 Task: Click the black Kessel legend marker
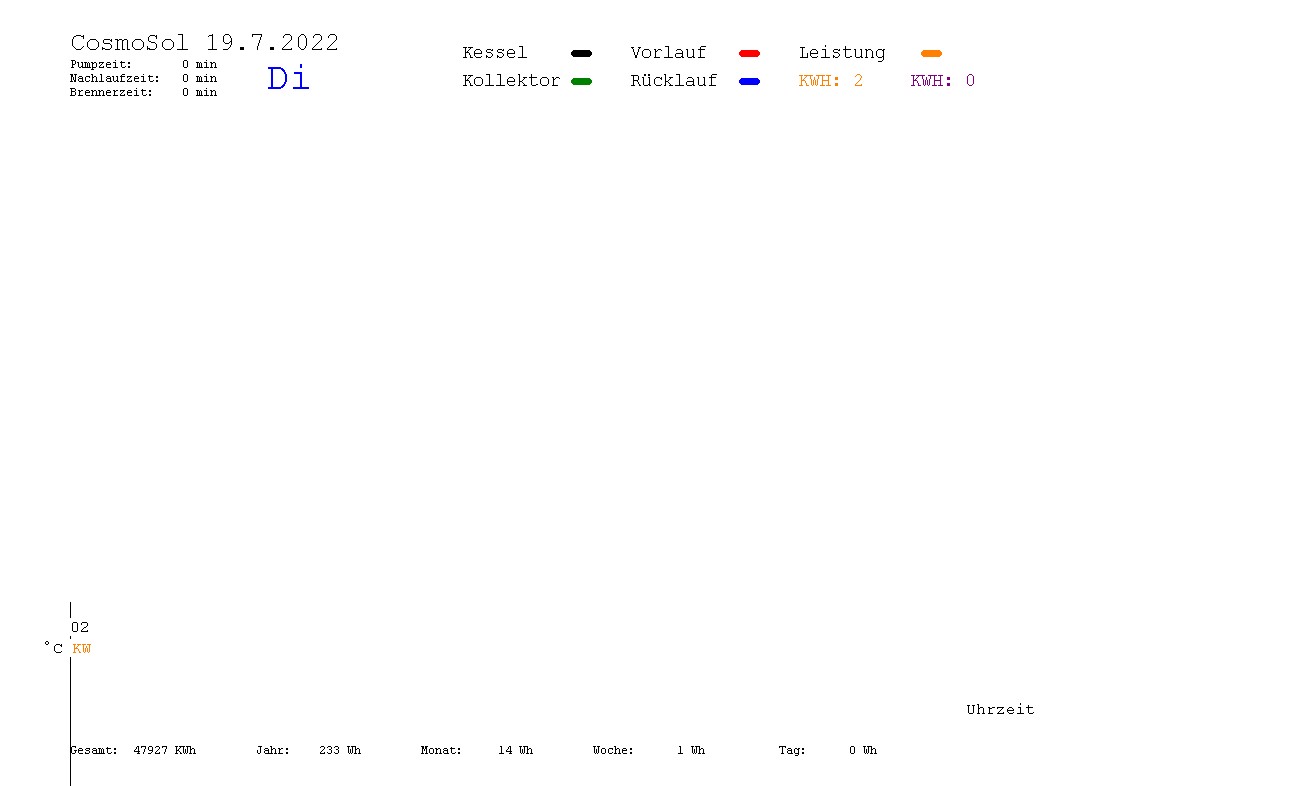pyautogui.click(x=581, y=53)
